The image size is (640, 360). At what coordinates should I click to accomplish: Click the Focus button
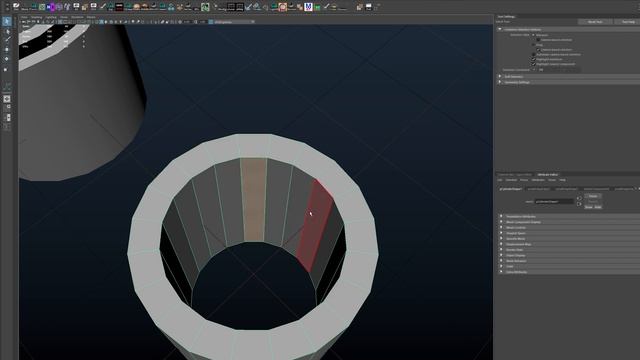pyautogui.click(x=593, y=196)
